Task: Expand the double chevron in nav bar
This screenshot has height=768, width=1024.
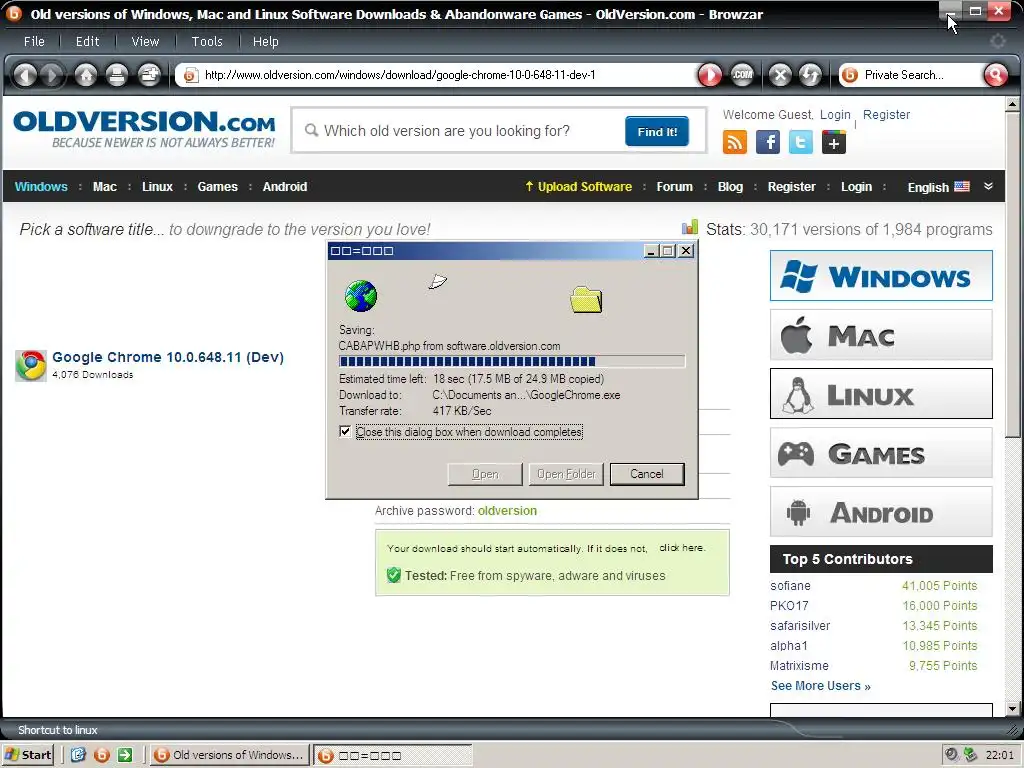Action: [x=988, y=186]
